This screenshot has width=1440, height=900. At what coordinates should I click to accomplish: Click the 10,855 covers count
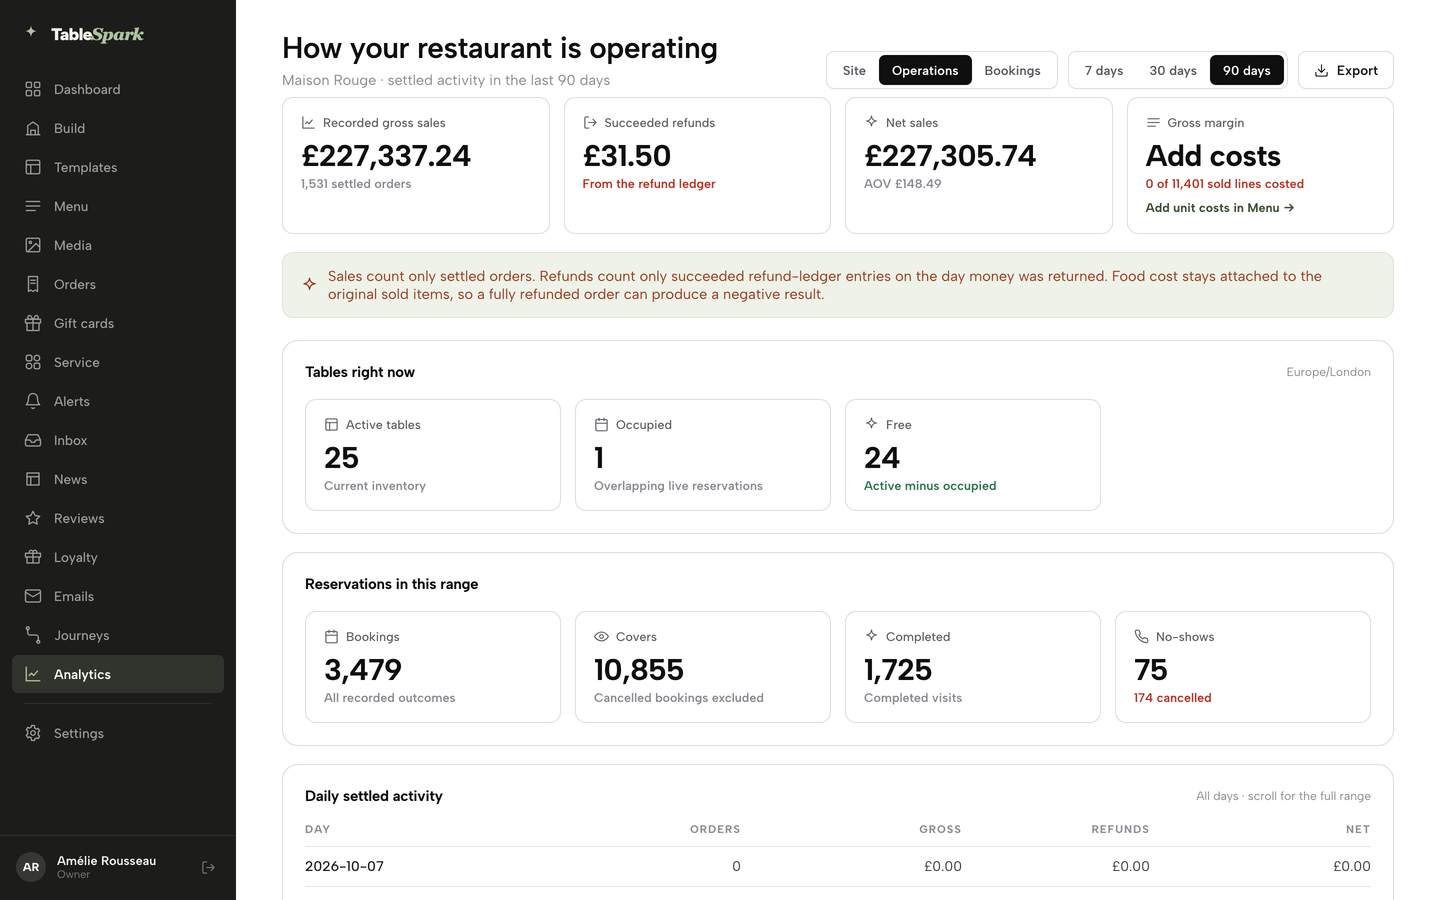coord(639,670)
